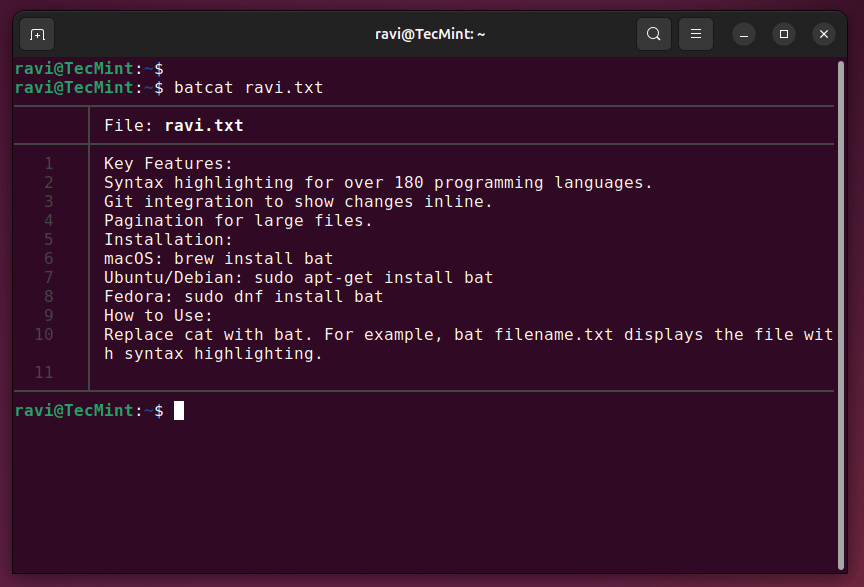
Task: Click the Ubuntu/Debian apt-get install line
Action: pos(298,278)
